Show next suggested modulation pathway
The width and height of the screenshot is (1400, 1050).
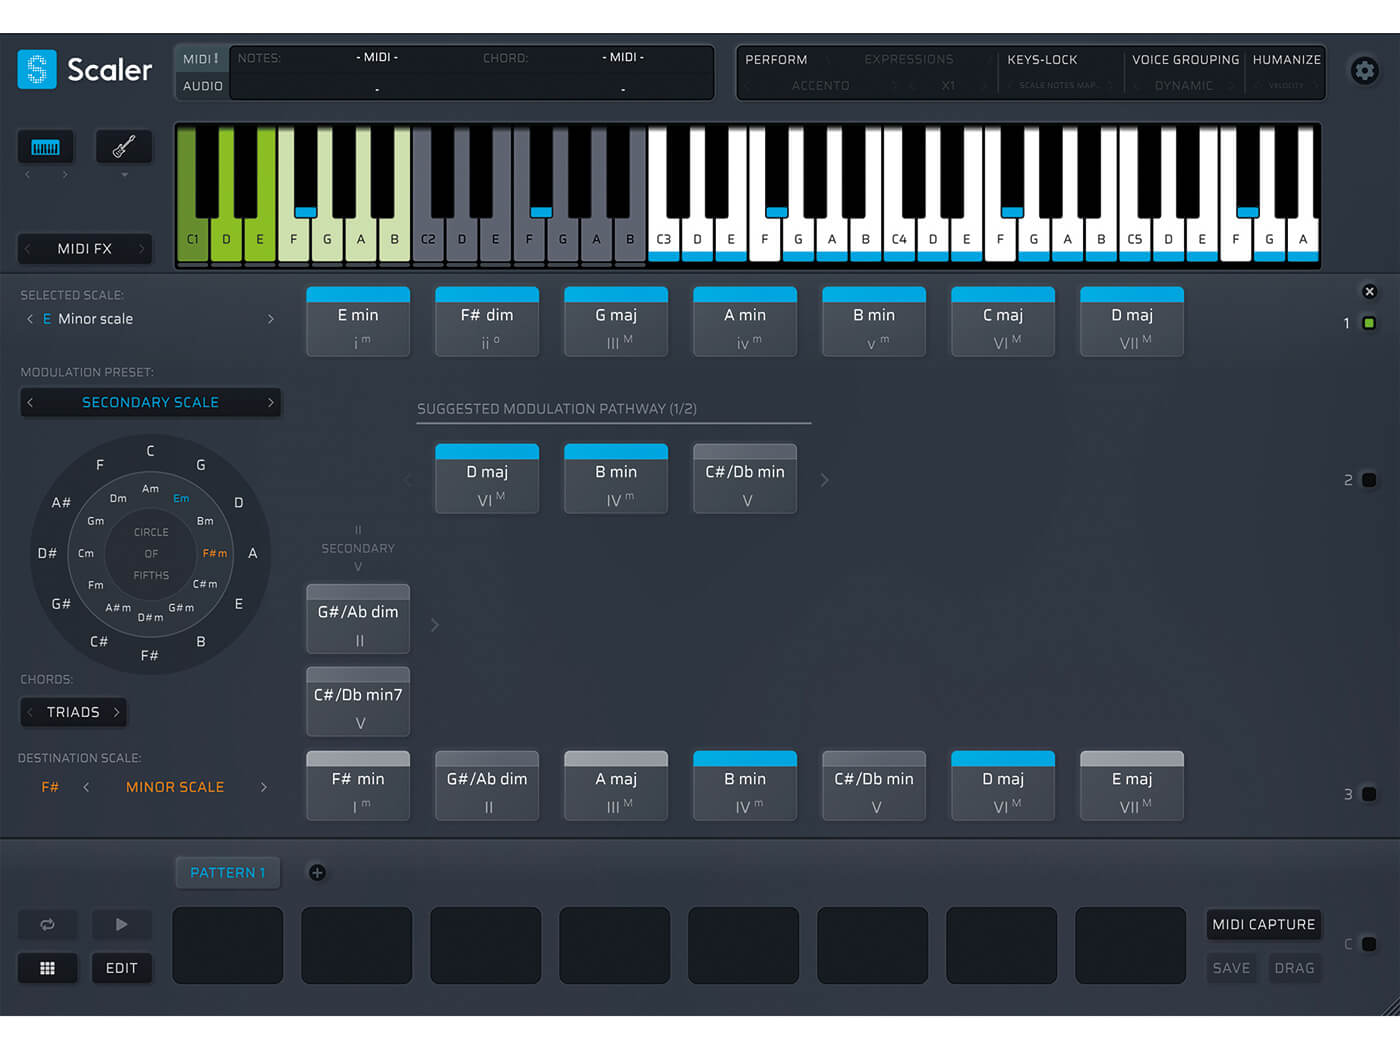click(x=824, y=480)
